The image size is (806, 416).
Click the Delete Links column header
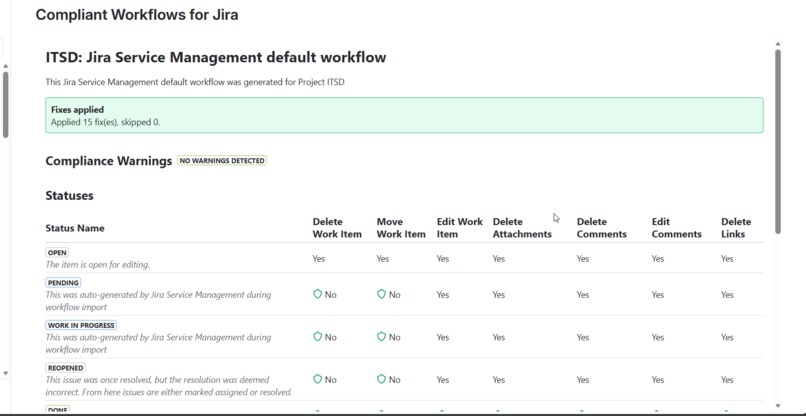[736, 228]
